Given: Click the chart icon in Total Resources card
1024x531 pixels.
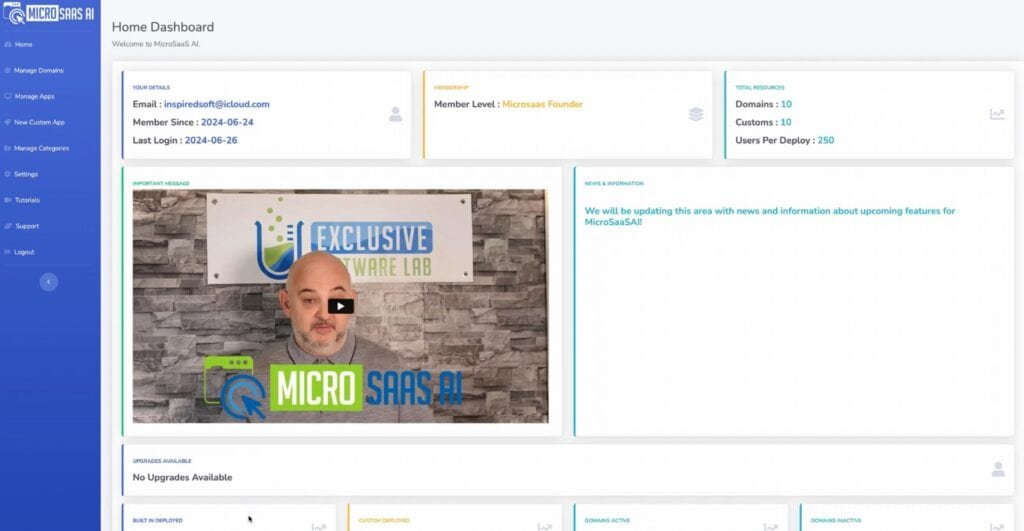Looking at the screenshot, I should pyautogui.click(x=997, y=114).
